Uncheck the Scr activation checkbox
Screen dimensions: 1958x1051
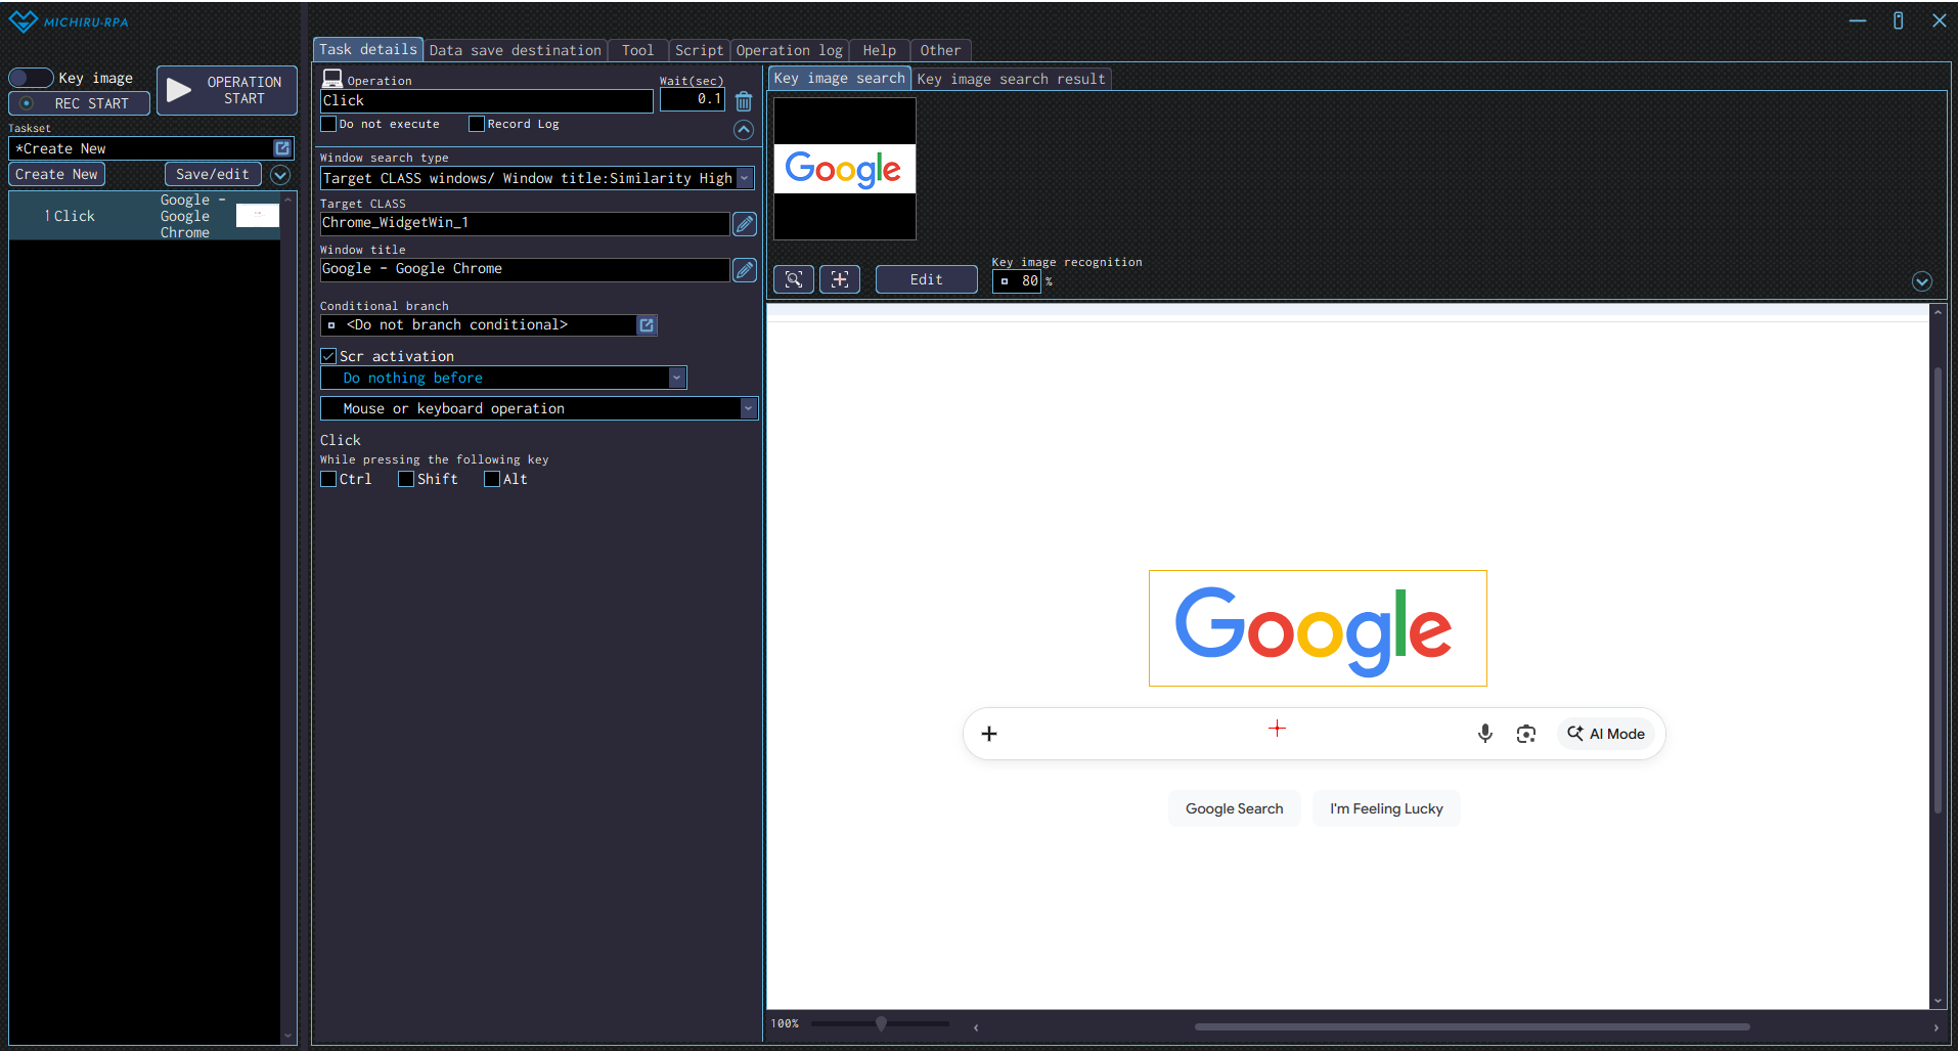328,356
